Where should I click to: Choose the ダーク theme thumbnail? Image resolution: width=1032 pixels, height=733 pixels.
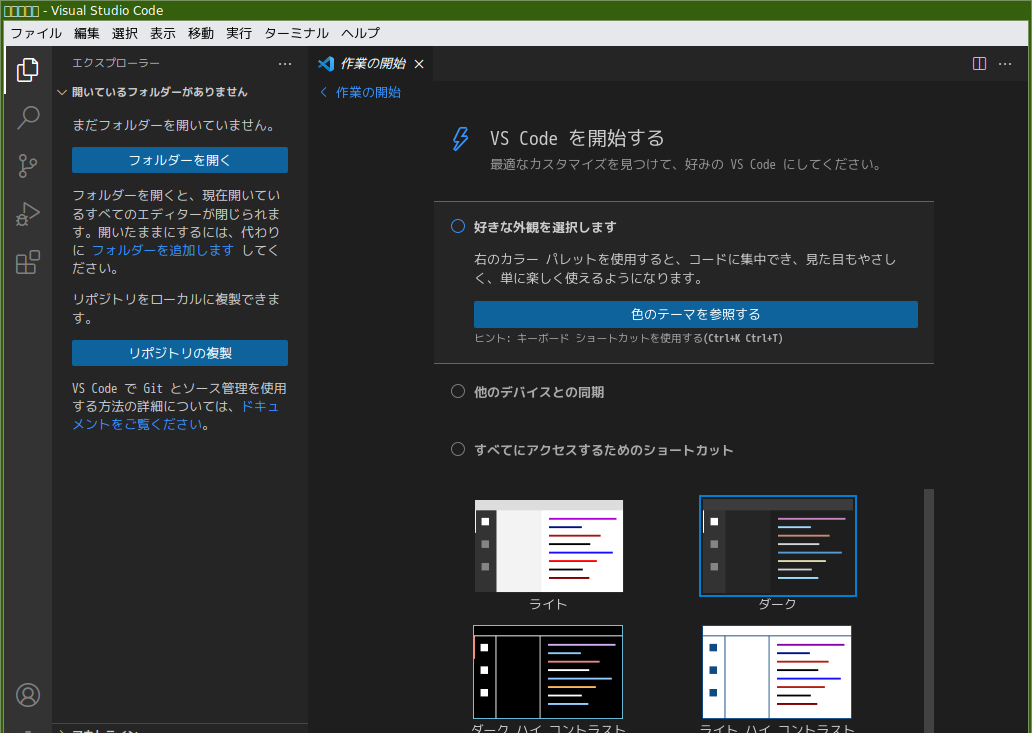(778, 546)
